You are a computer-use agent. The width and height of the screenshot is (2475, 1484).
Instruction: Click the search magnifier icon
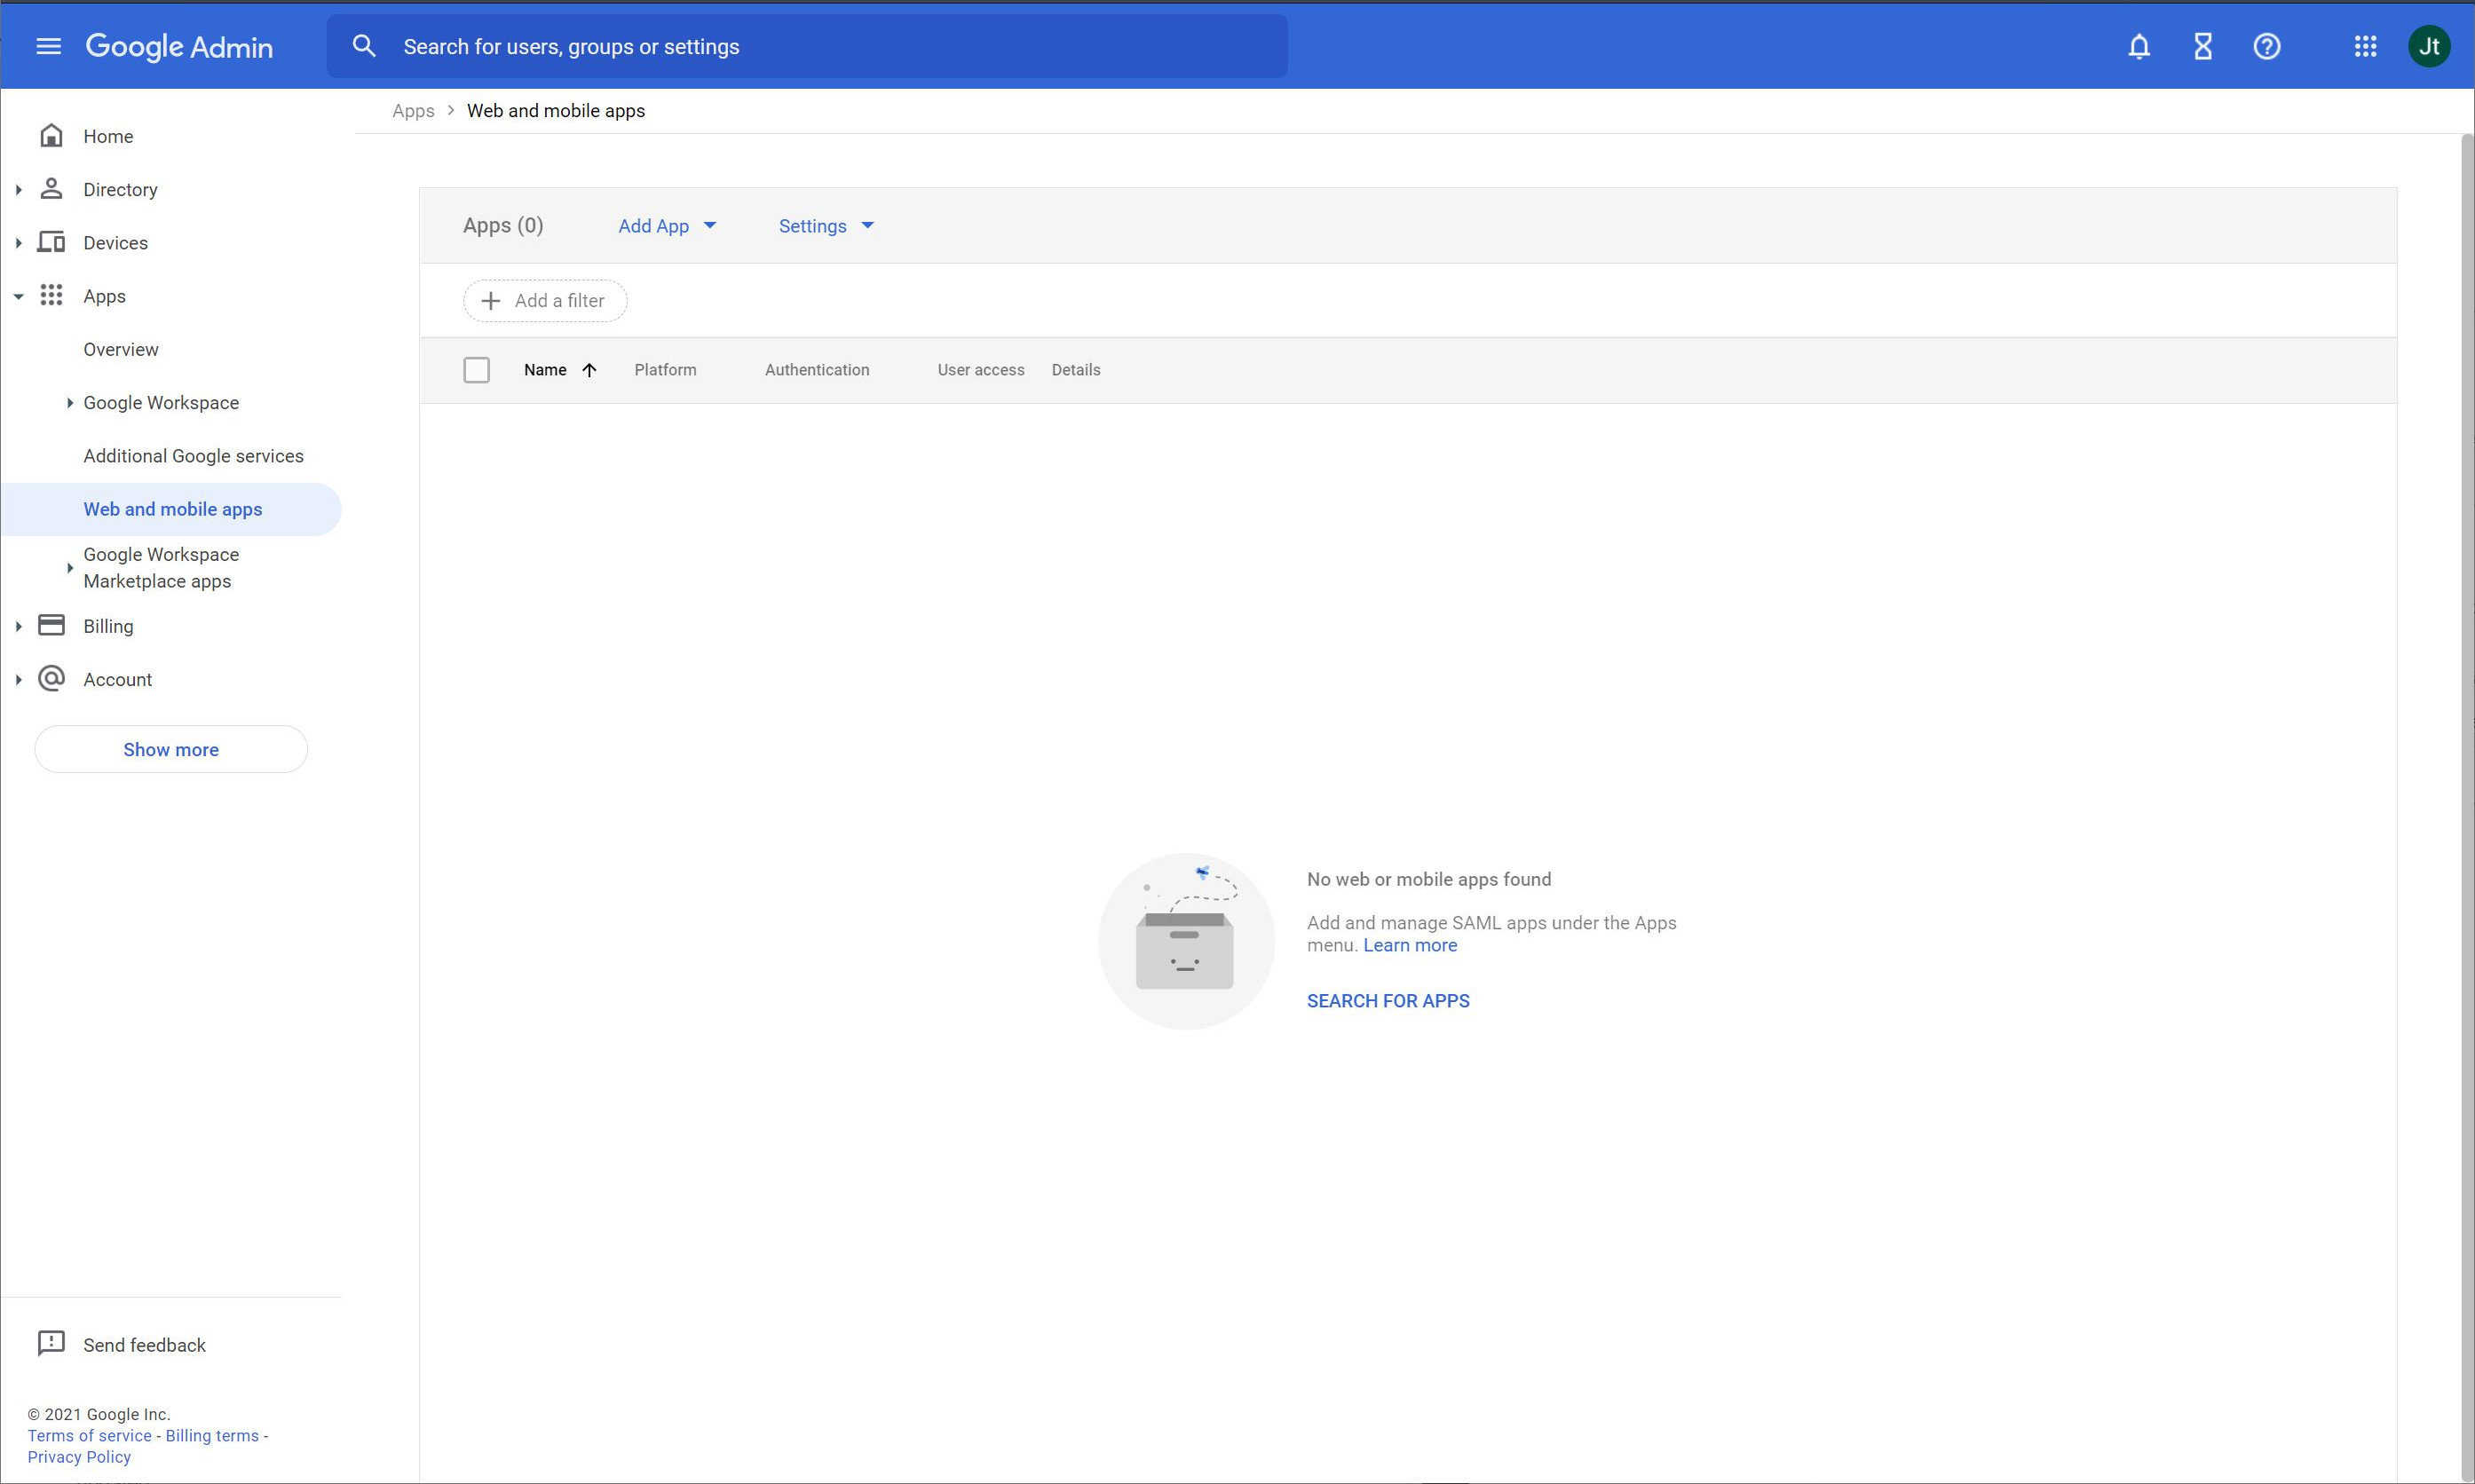[364, 46]
